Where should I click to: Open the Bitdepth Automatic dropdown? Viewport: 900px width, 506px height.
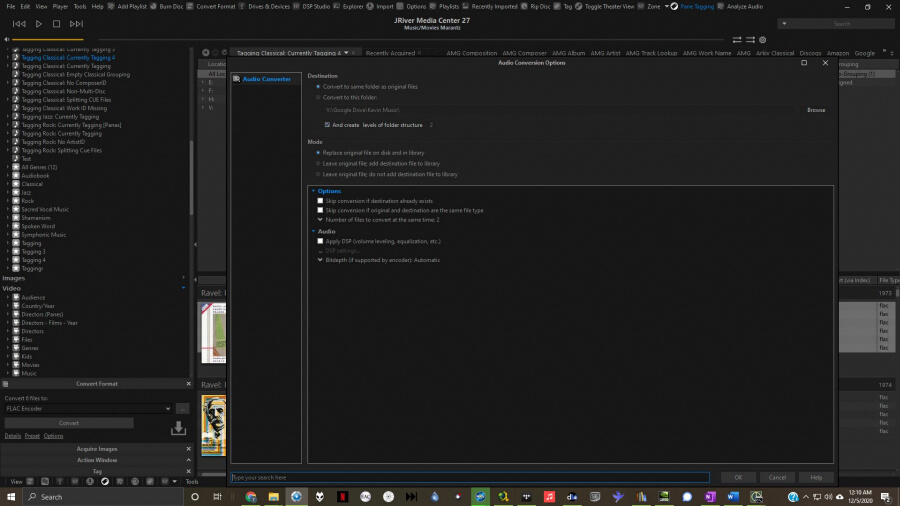click(x=320, y=260)
